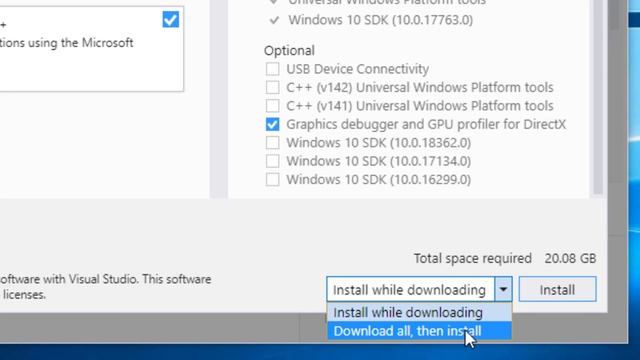Click the installation details vertical scrollbar
Screen dimensions: 640x360
click(598, 97)
